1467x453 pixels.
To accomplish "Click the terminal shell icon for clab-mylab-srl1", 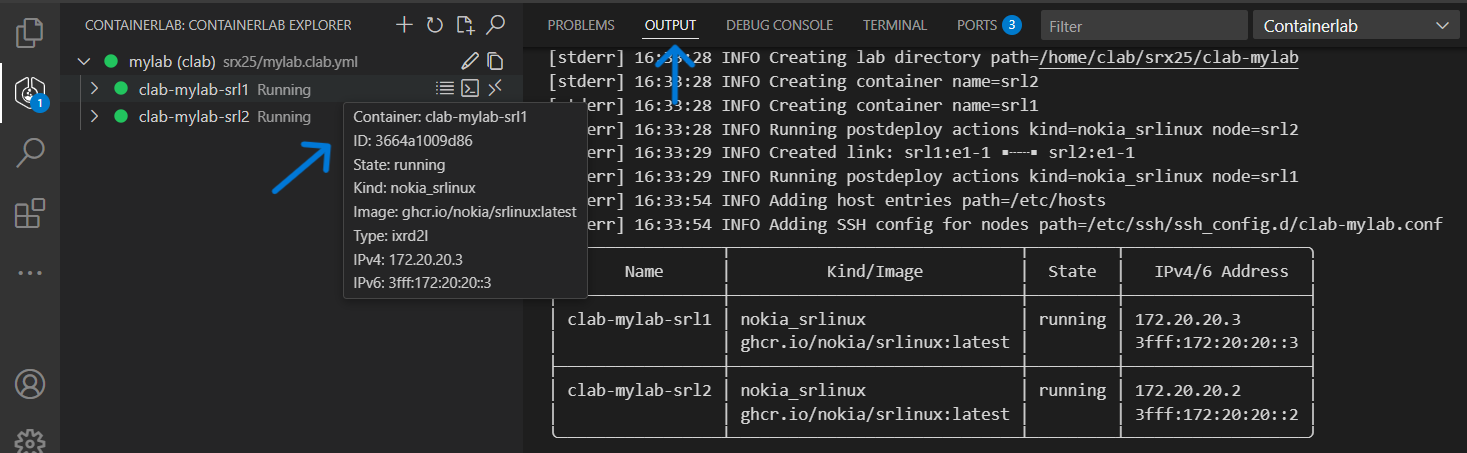I will pyautogui.click(x=470, y=89).
